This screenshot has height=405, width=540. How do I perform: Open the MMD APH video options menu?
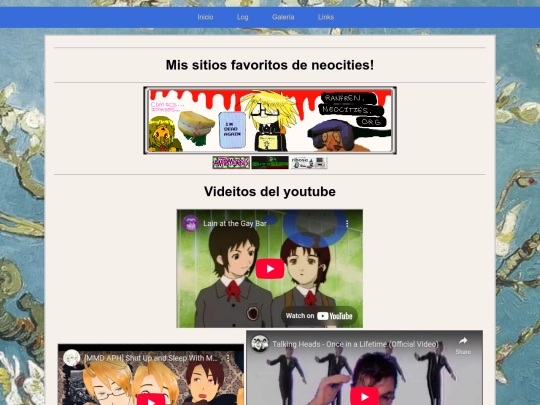point(228,358)
